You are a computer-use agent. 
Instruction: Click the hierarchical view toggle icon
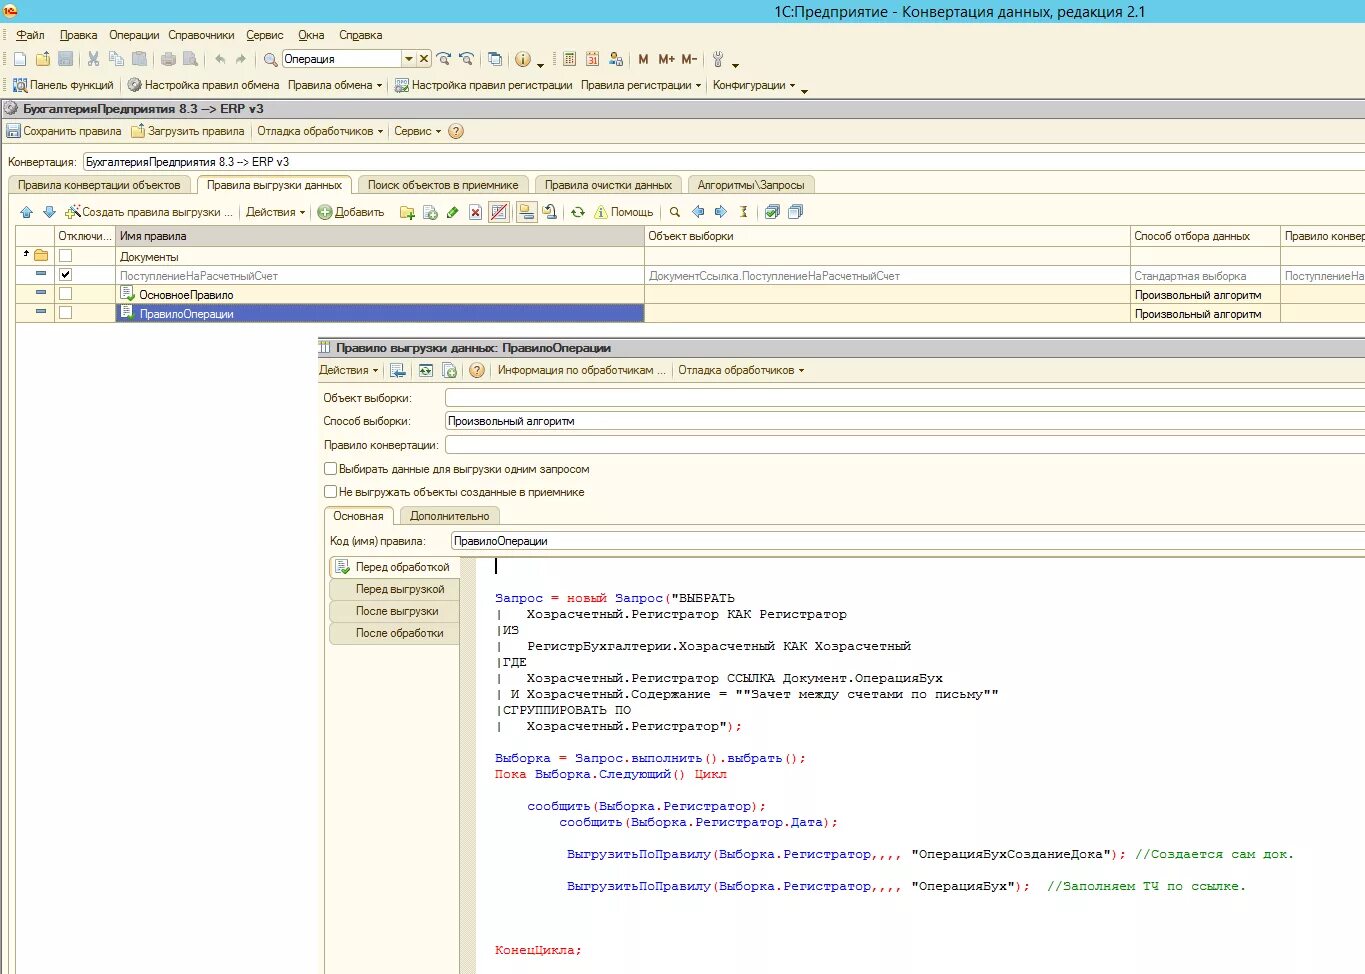click(526, 212)
